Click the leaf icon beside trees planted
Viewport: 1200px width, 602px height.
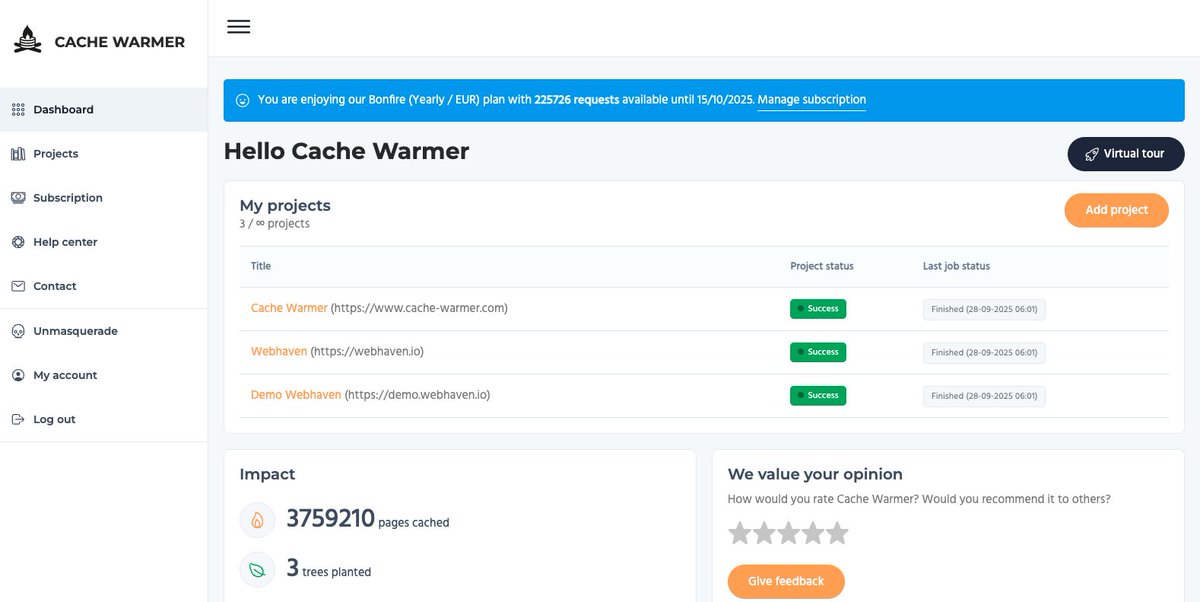257,570
